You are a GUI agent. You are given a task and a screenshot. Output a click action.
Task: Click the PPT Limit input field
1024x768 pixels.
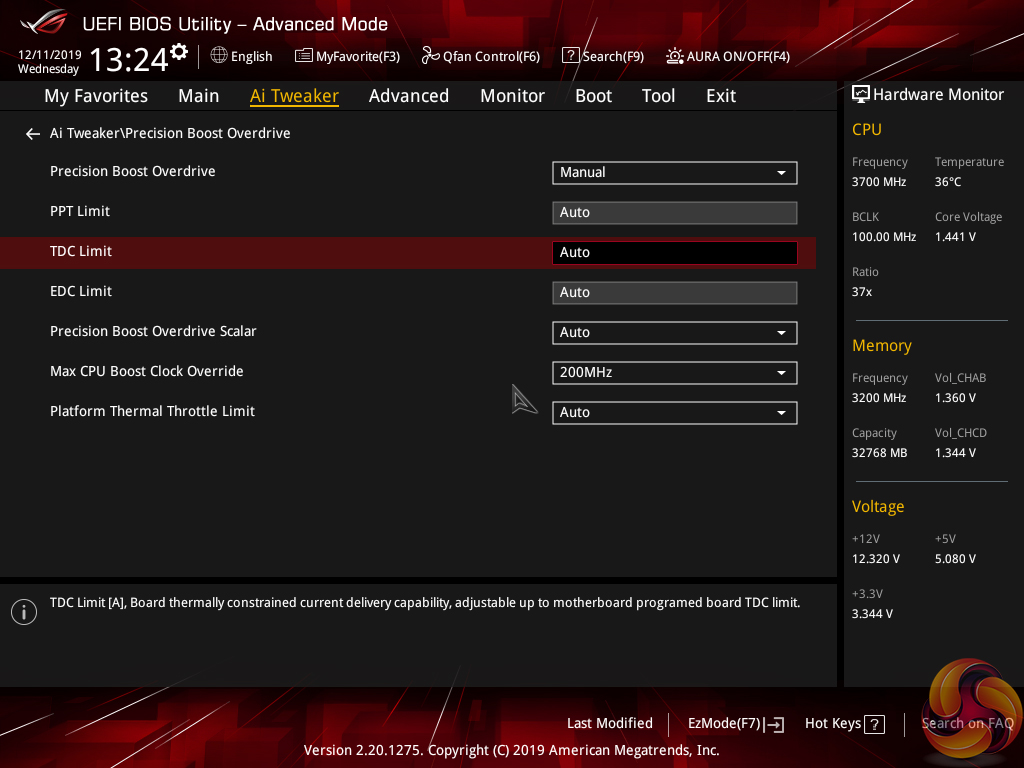point(674,213)
